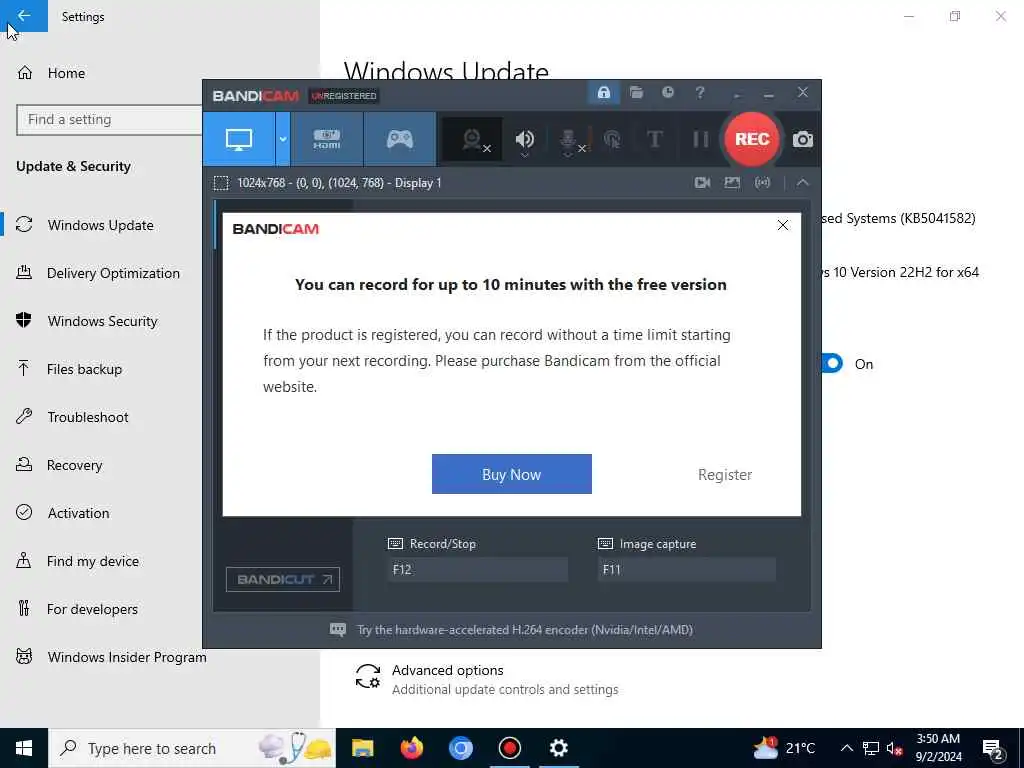This screenshot has width=1024, height=768.
Task: Switch to game recording mode
Action: click(x=400, y=139)
